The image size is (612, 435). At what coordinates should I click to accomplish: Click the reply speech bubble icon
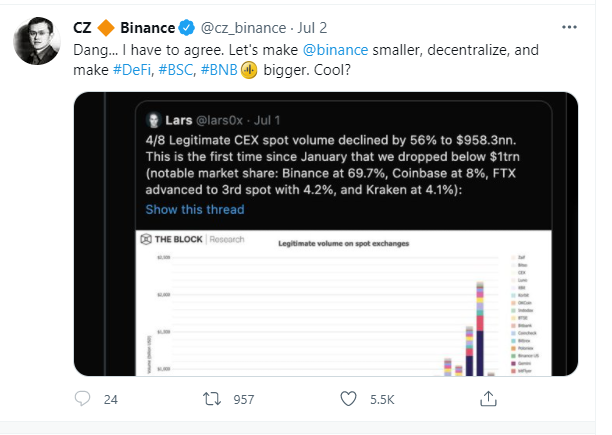click(82, 399)
